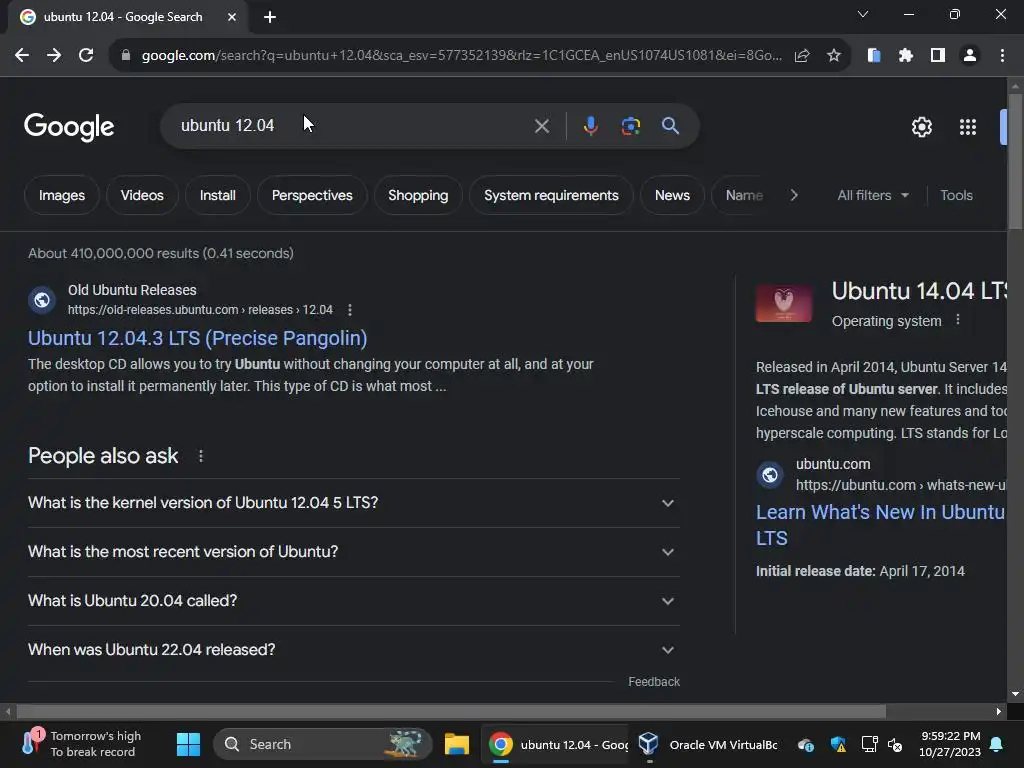Screen dimensions: 1024x768
Task: Open more options for Old Ubuntu Releases result
Action: (350, 310)
